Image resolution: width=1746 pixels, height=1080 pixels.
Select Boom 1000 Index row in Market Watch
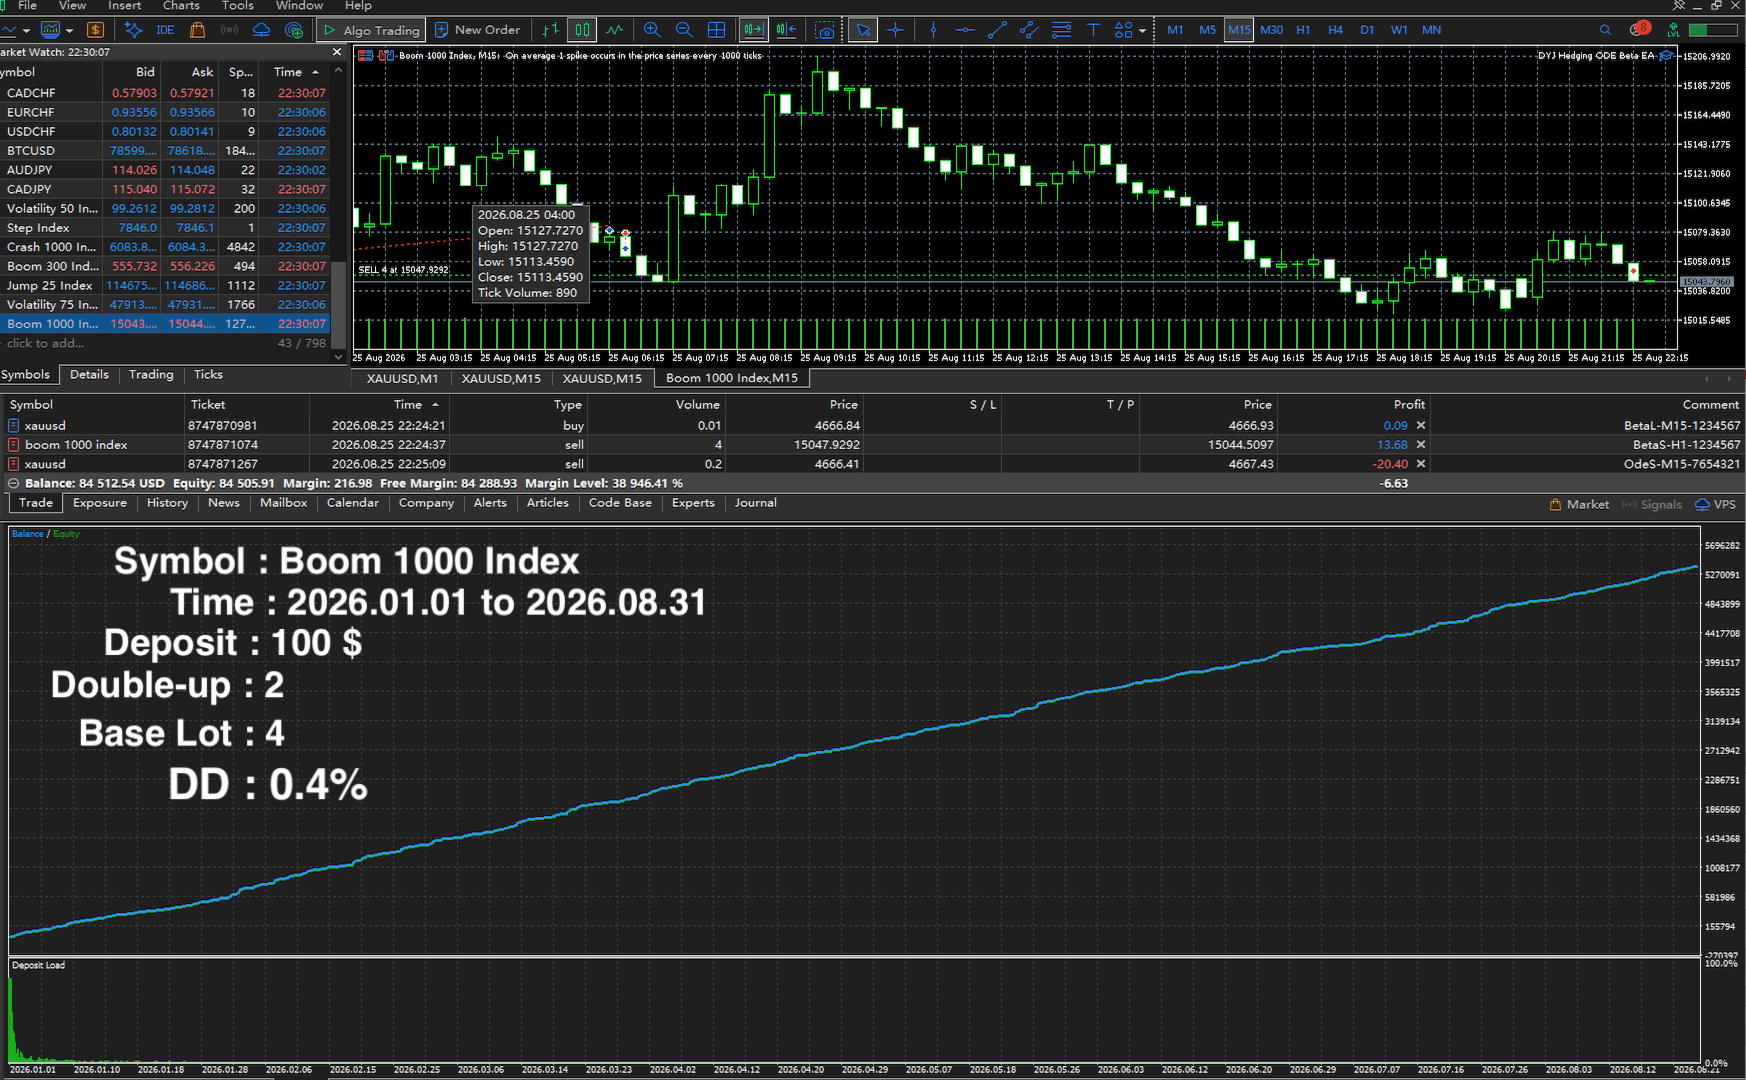[165, 324]
